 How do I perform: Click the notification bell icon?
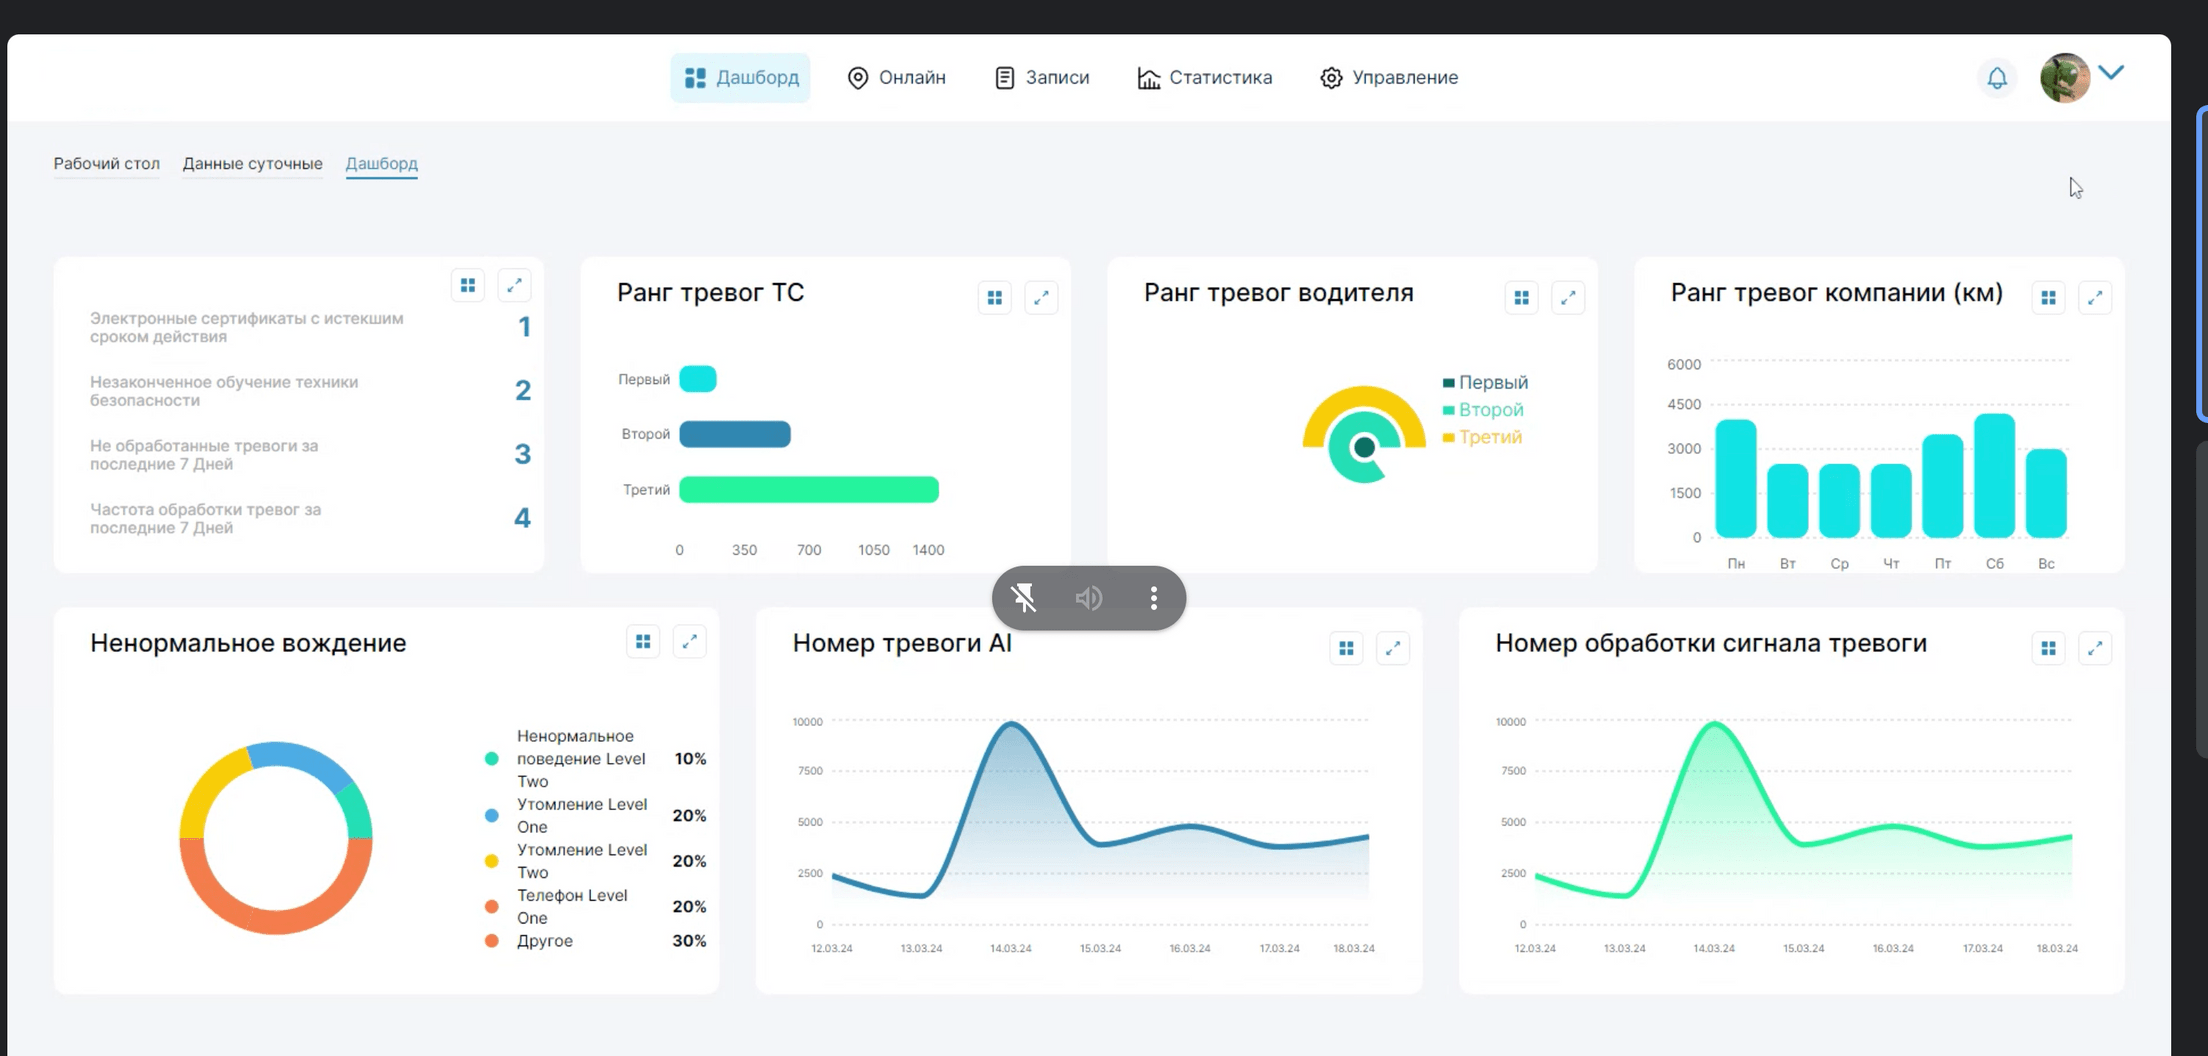click(1997, 78)
